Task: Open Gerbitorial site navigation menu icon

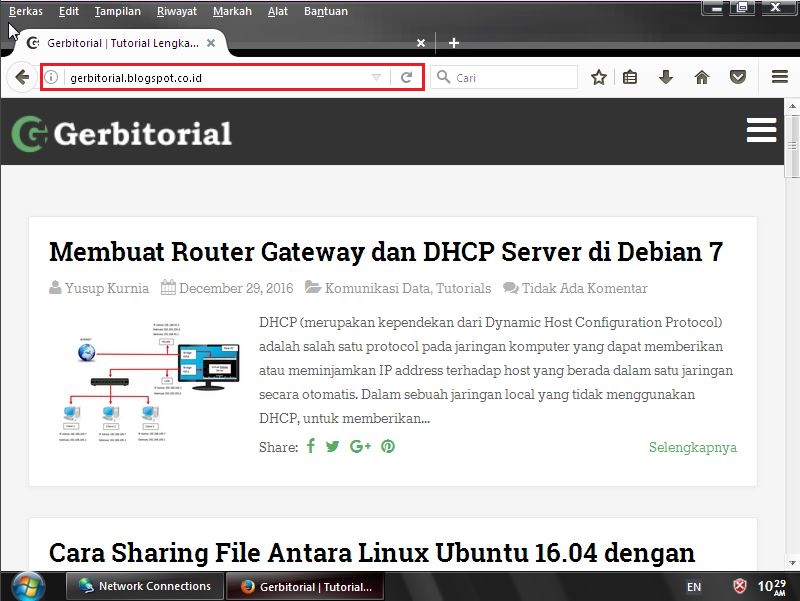Action: [x=761, y=130]
